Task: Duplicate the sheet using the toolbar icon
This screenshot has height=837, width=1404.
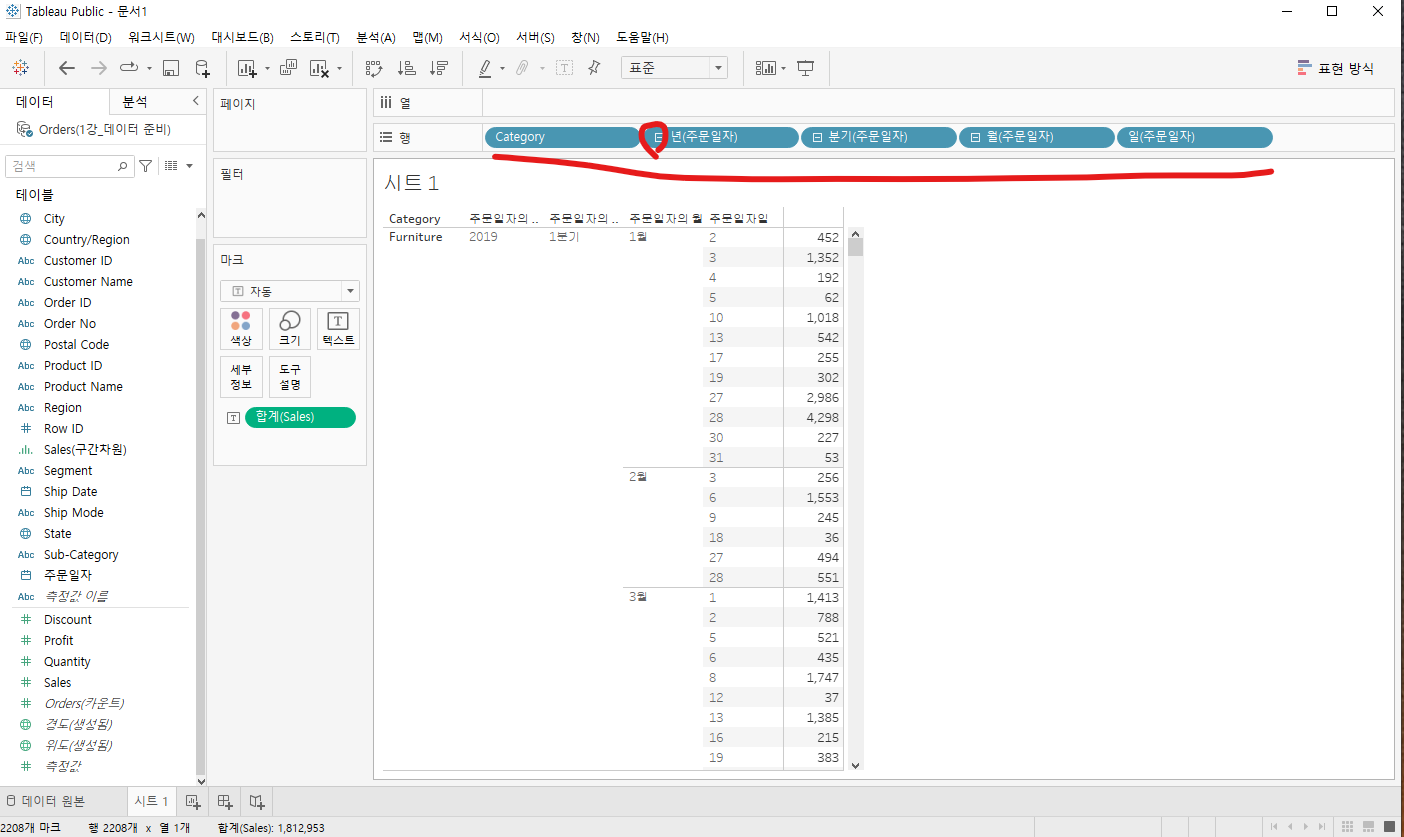Action: [x=288, y=68]
